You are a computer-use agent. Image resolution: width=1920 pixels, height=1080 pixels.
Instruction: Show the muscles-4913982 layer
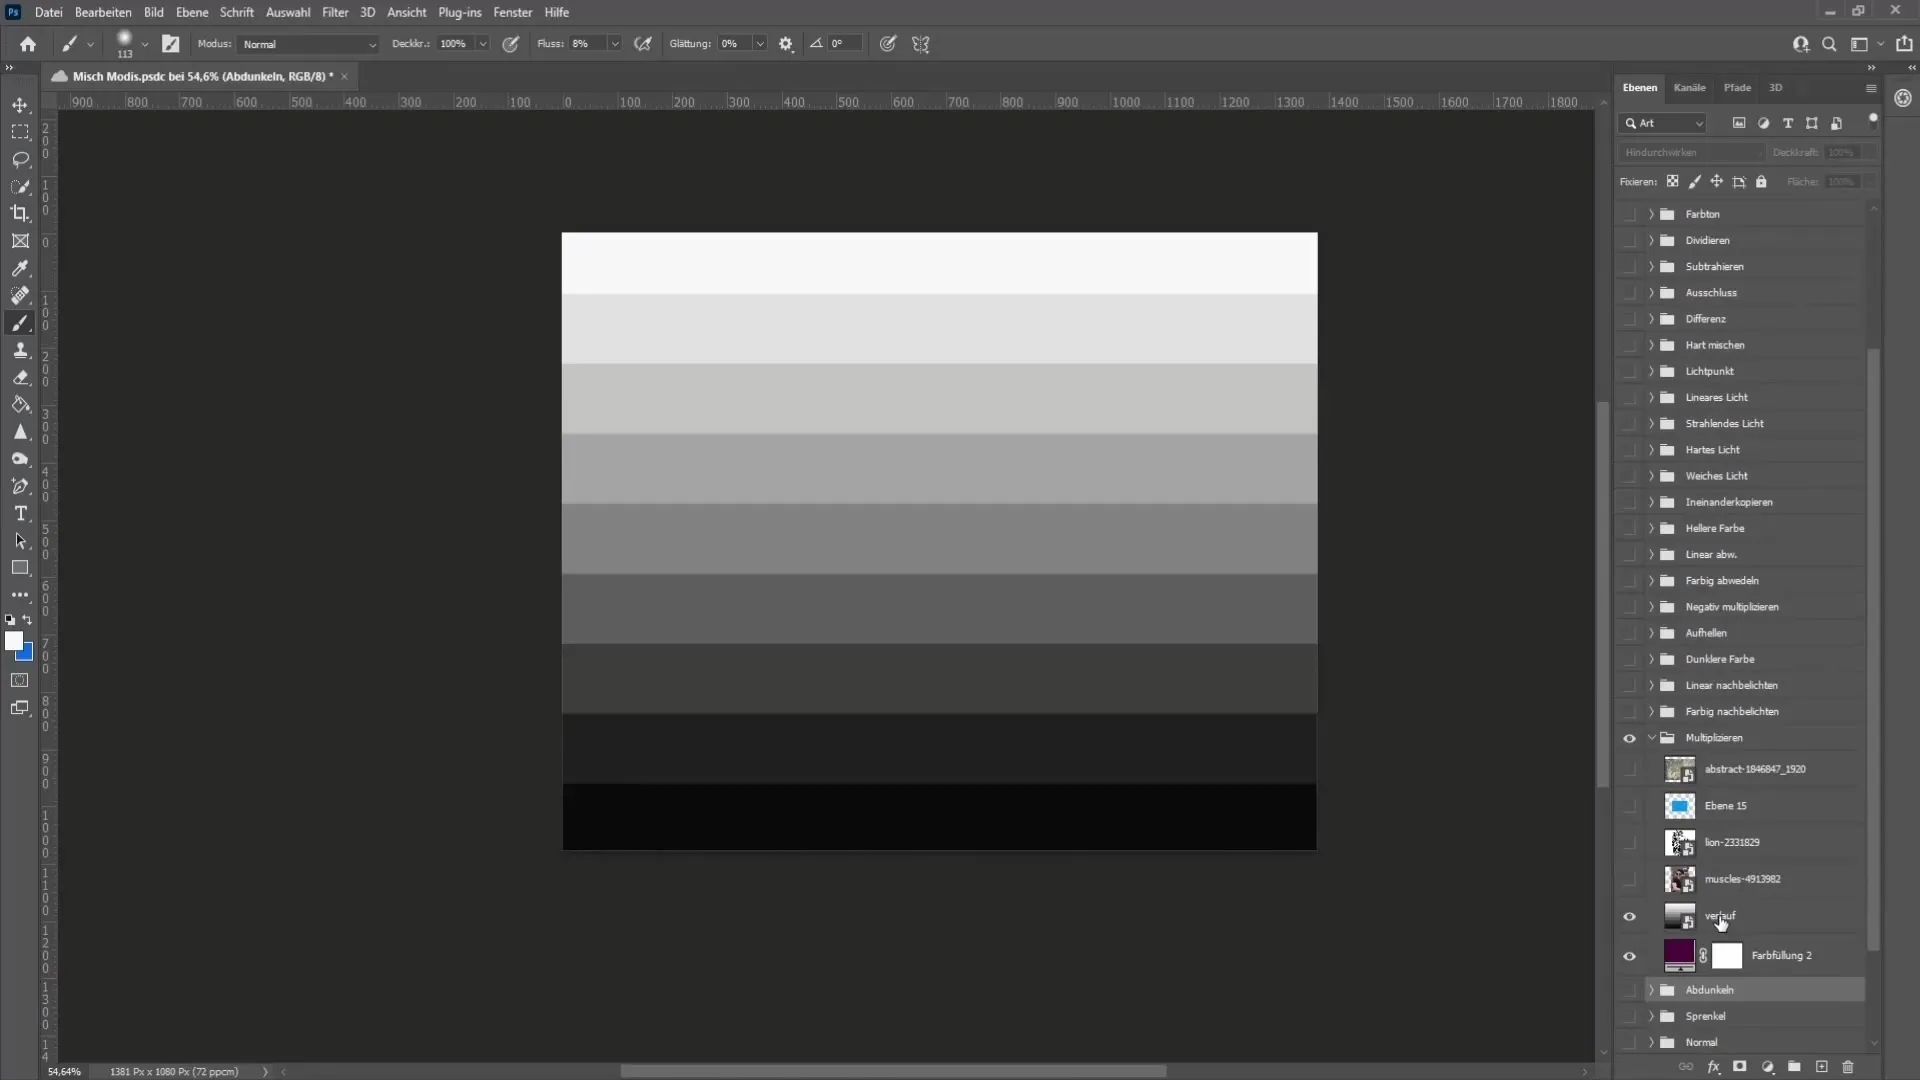coord(1629,879)
